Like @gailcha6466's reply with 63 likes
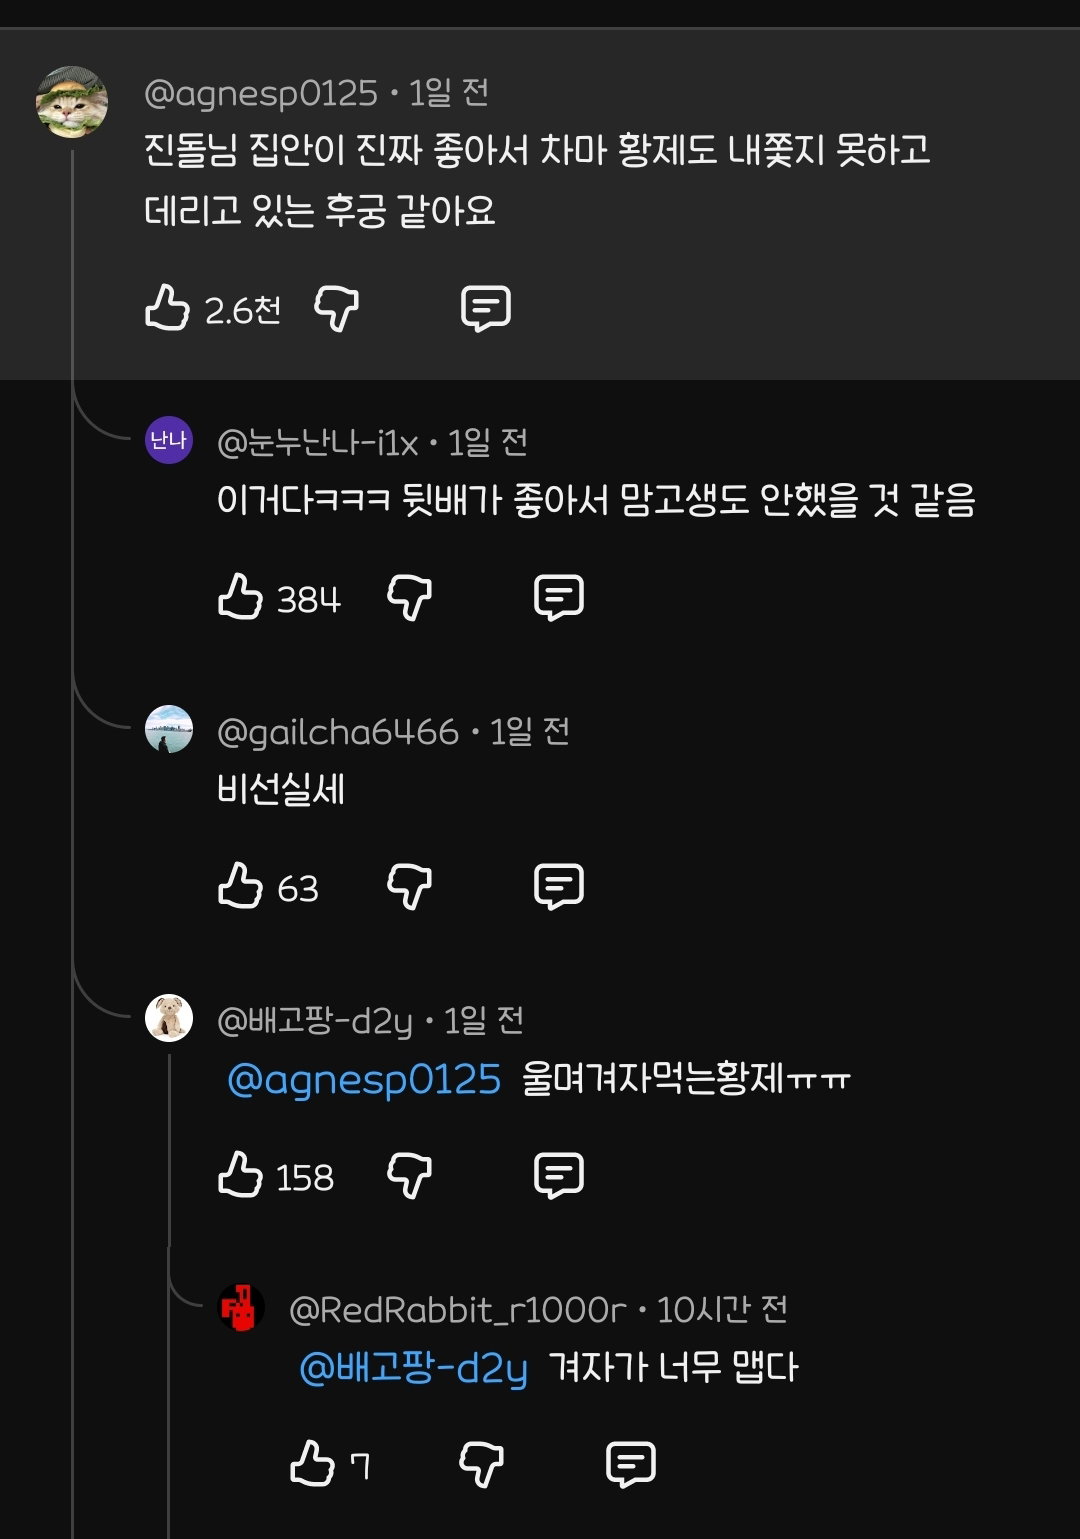1080x1539 pixels. coord(240,886)
